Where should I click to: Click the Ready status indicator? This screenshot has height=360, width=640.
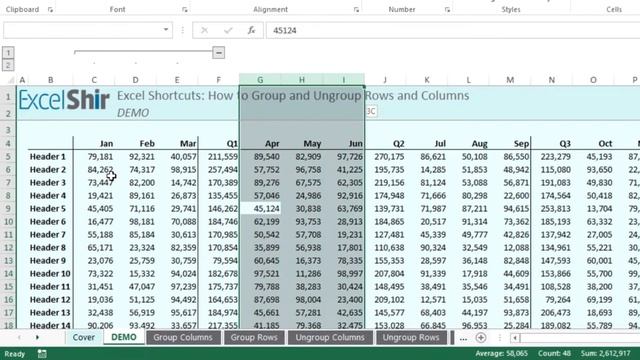[x=15, y=354]
